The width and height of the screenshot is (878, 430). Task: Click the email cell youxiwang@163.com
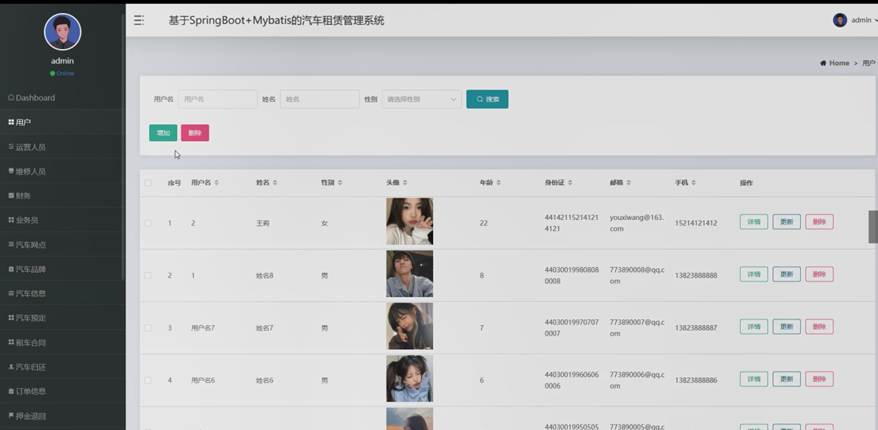click(x=637, y=223)
